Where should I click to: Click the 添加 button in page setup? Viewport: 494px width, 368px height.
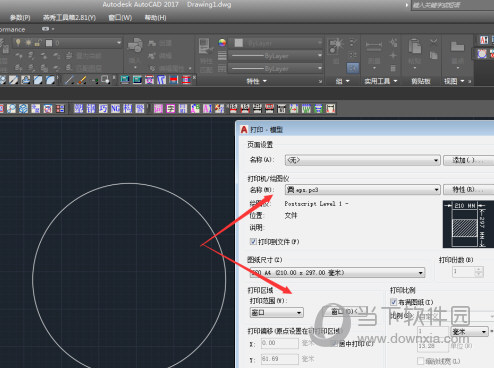(468, 160)
